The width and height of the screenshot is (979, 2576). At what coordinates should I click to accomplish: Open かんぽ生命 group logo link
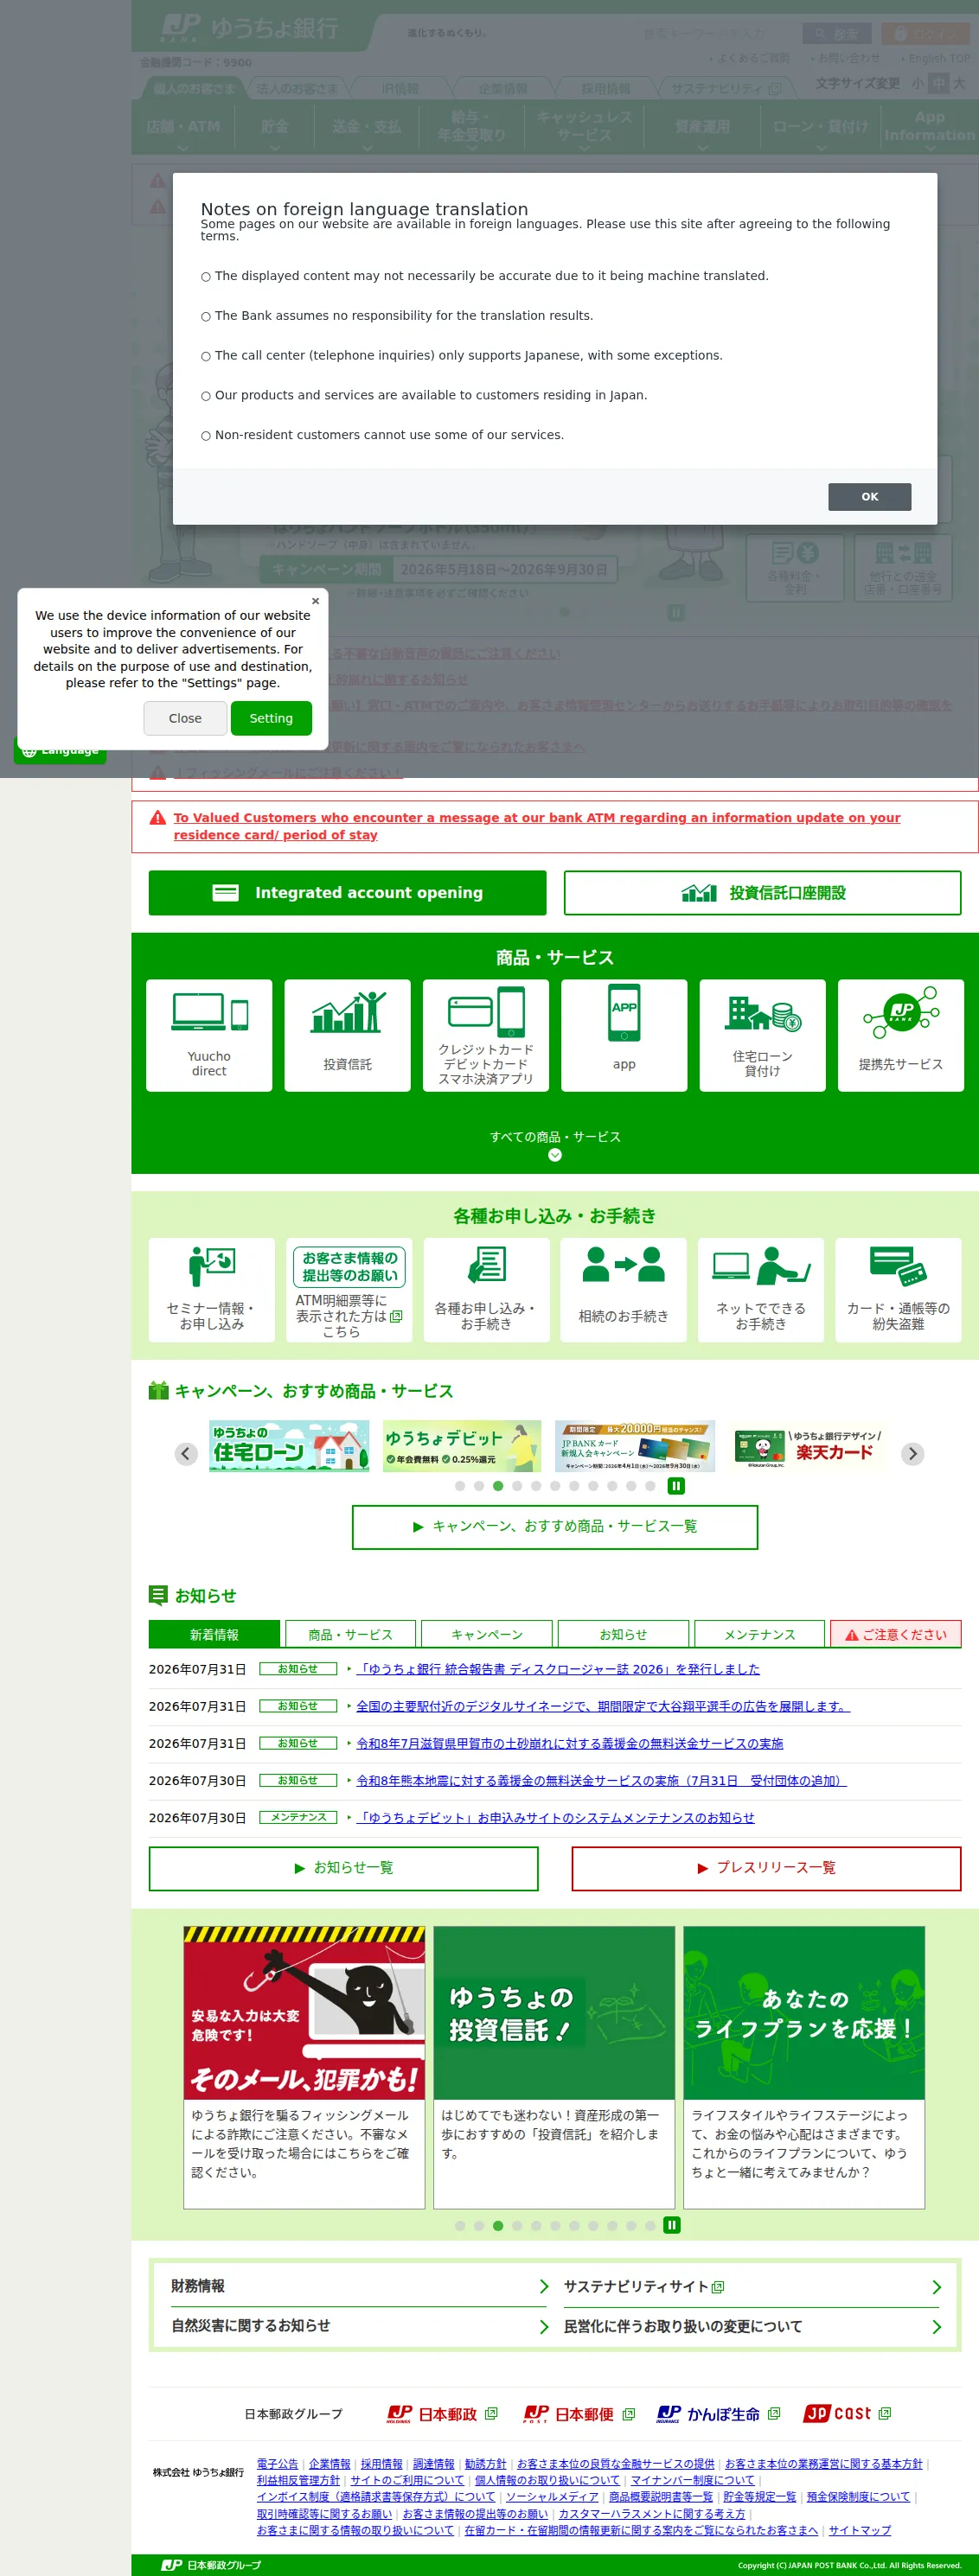pyautogui.click(x=717, y=2414)
